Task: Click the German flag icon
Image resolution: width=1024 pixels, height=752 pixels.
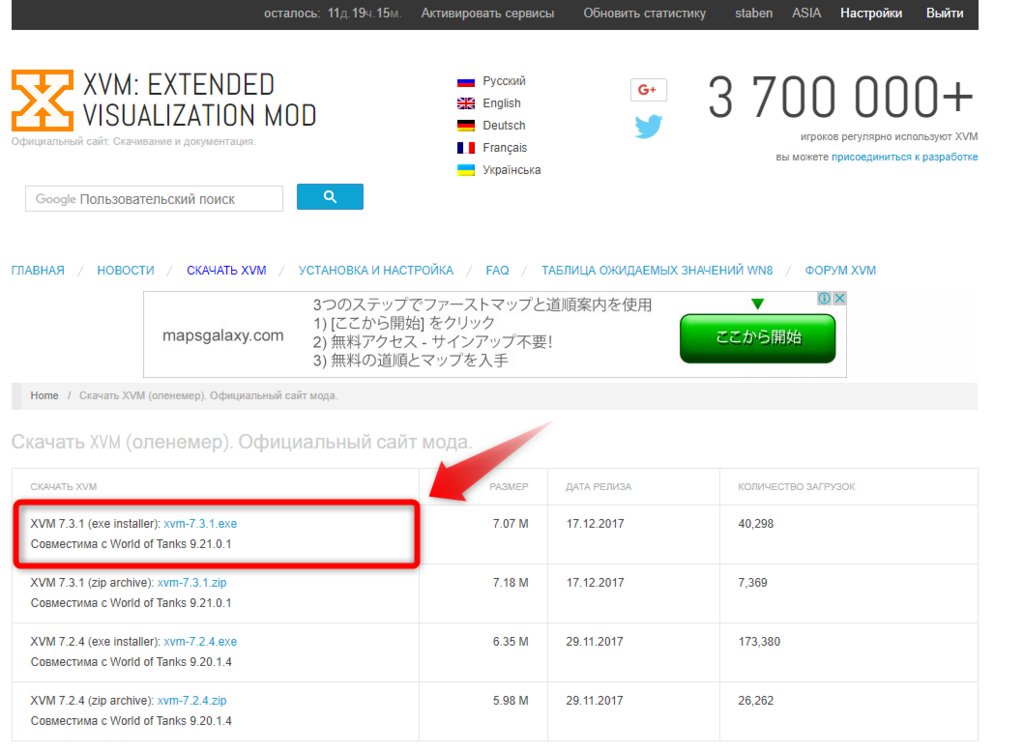Action: click(x=466, y=126)
